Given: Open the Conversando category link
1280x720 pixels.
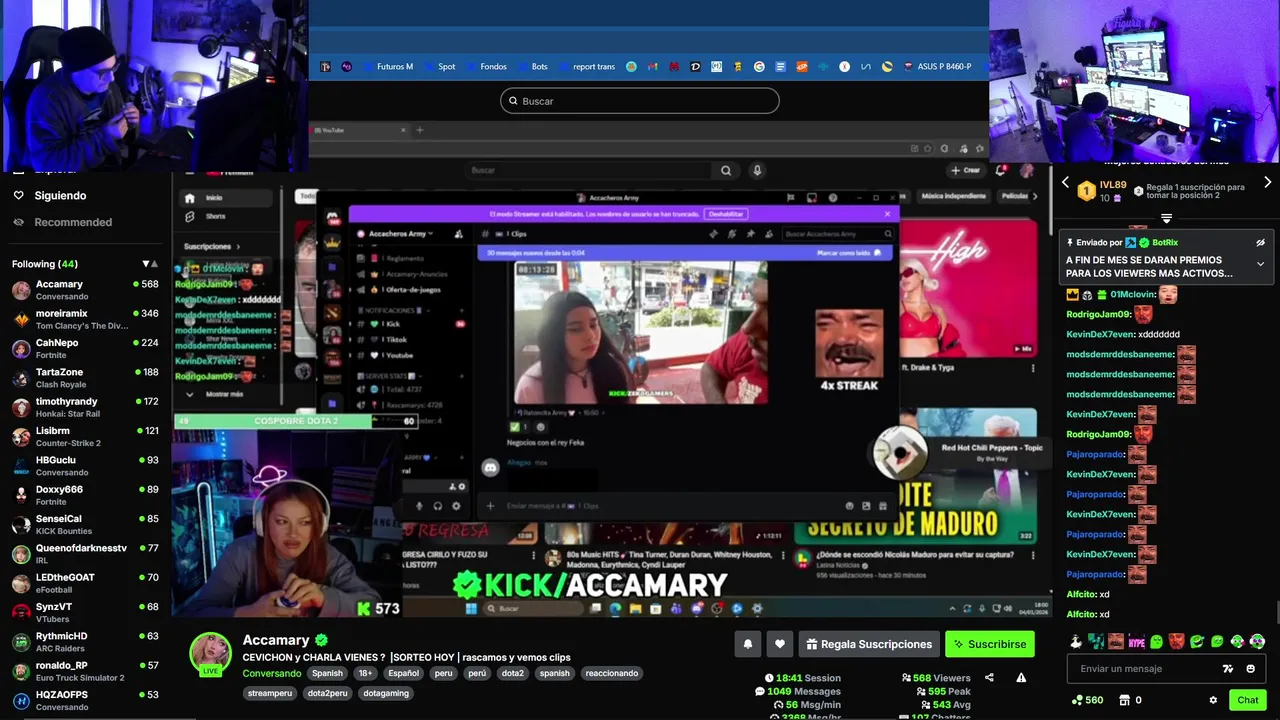Looking at the screenshot, I should [272, 673].
